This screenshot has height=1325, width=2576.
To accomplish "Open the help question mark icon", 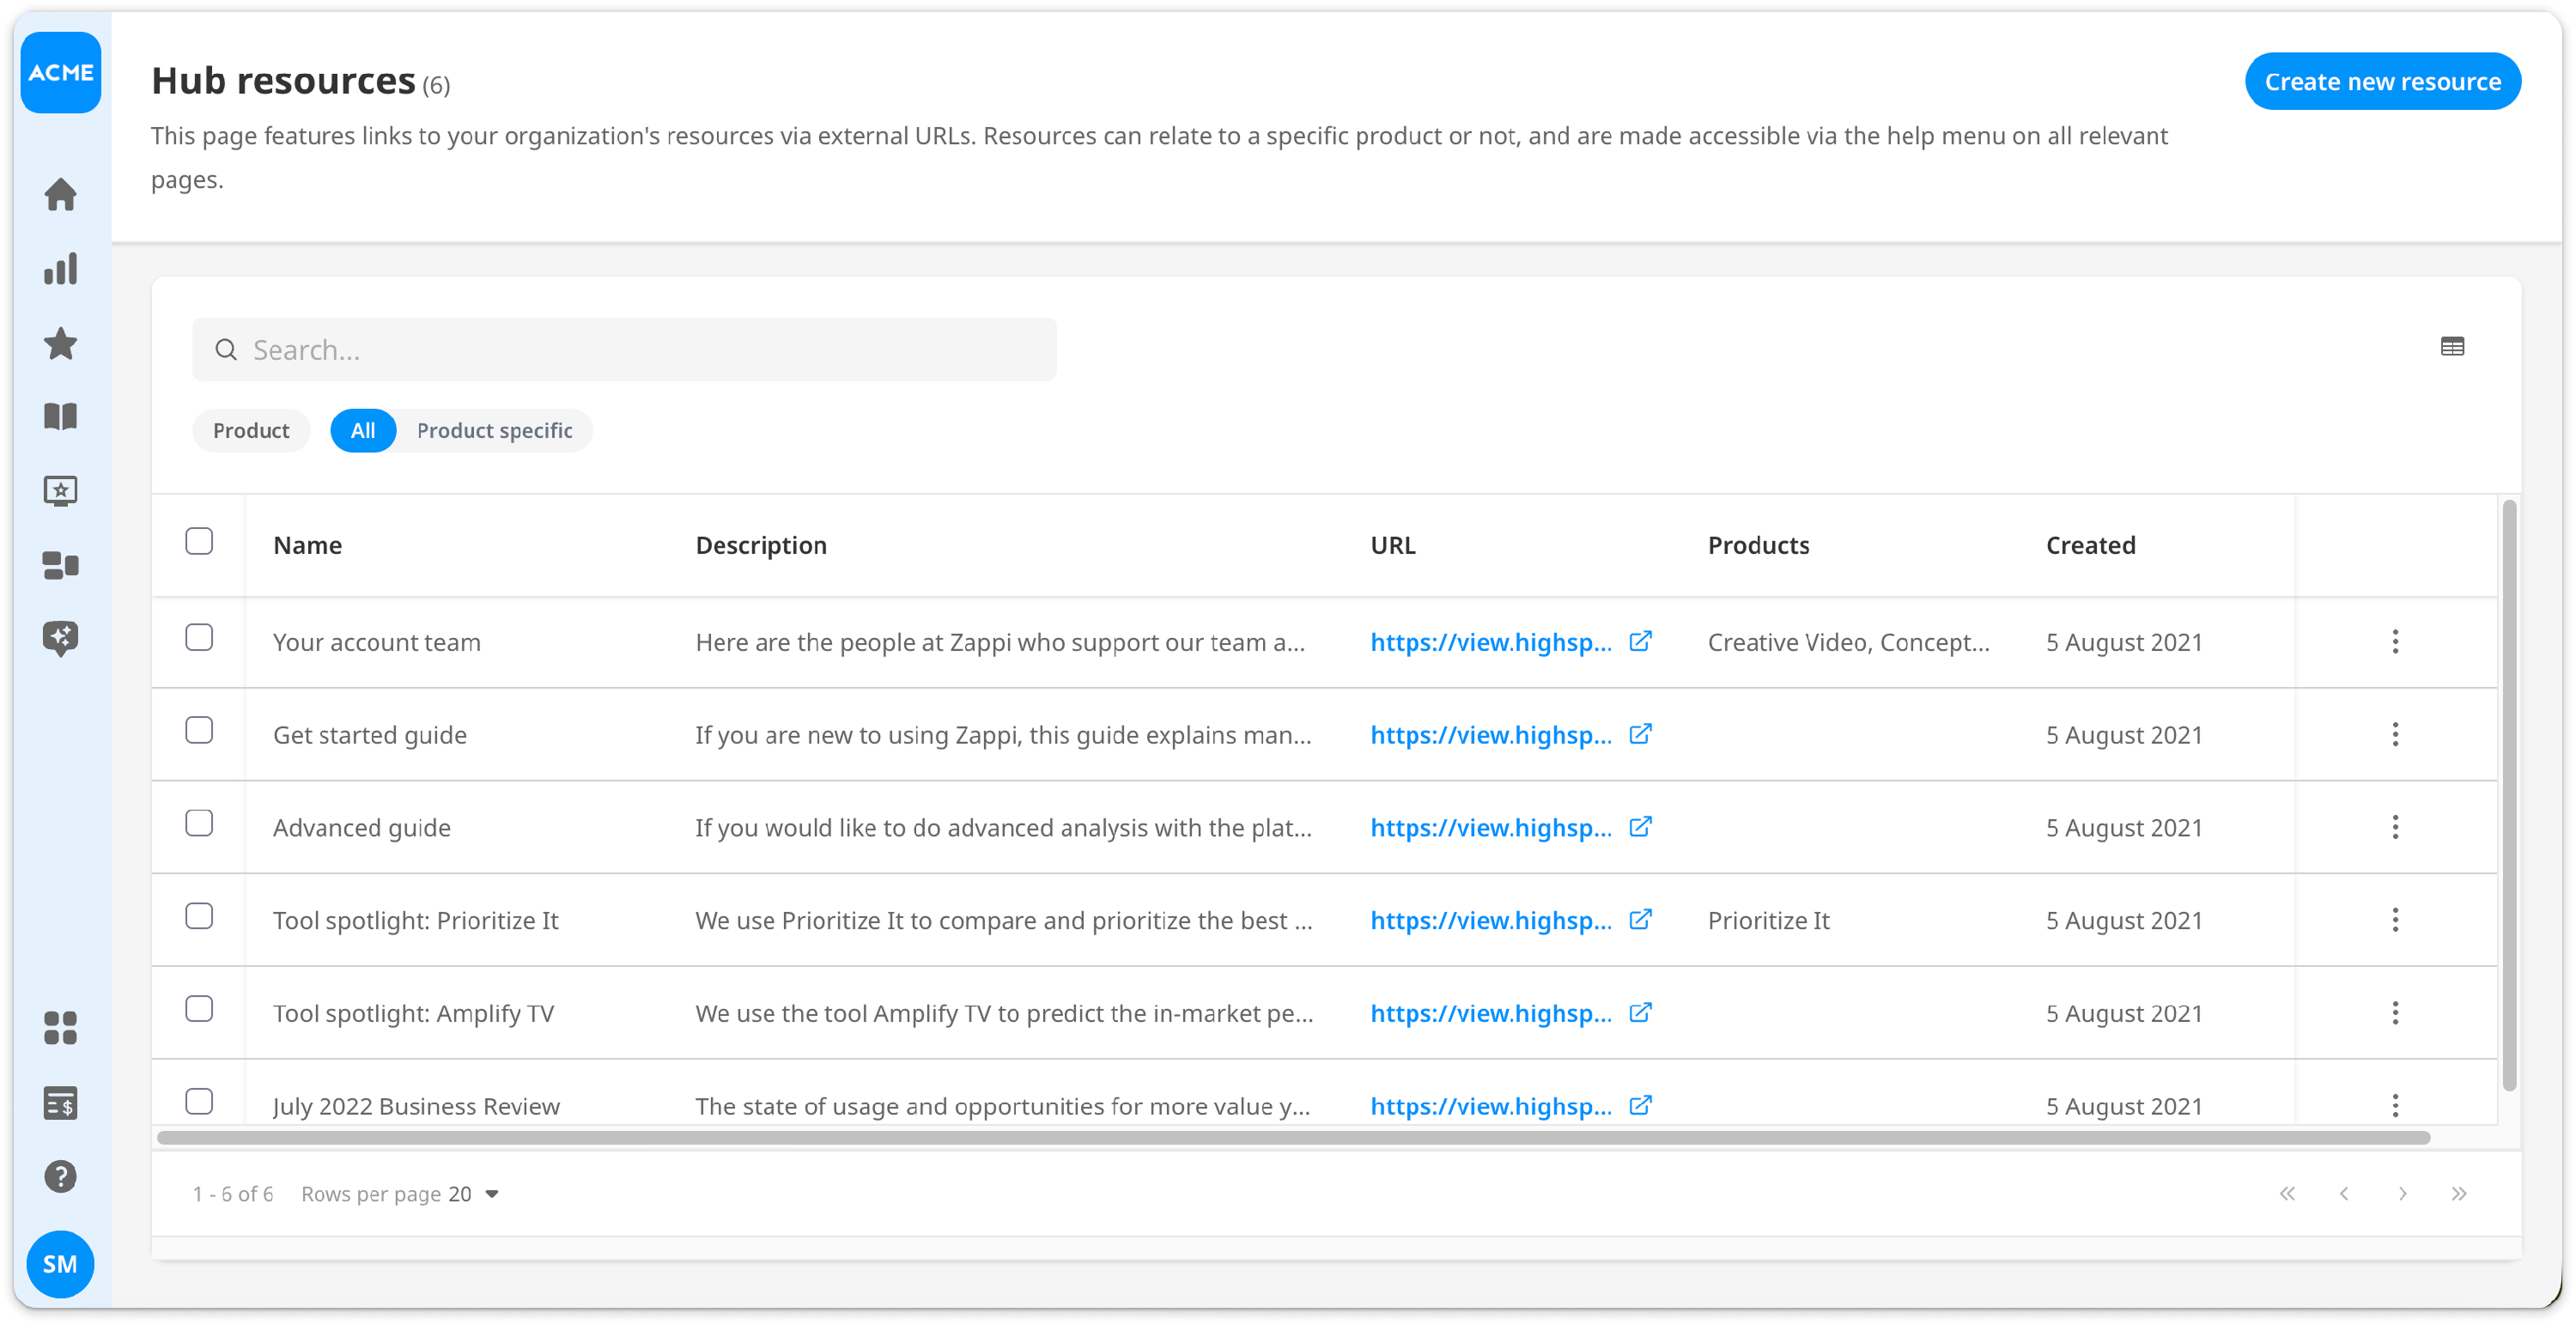I will pyautogui.click(x=60, y=1176).
